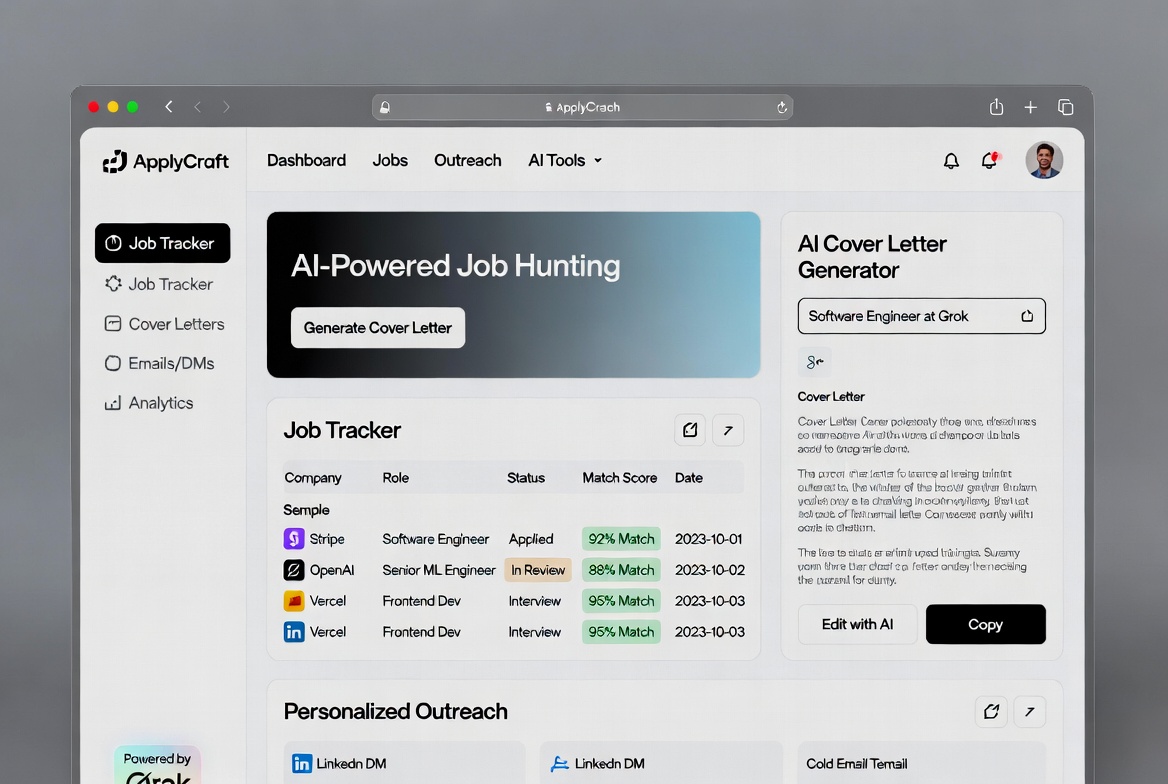Click the small icon button above Cover Letter
Viewport: 1168px width, 784px height.
[814, 362]
